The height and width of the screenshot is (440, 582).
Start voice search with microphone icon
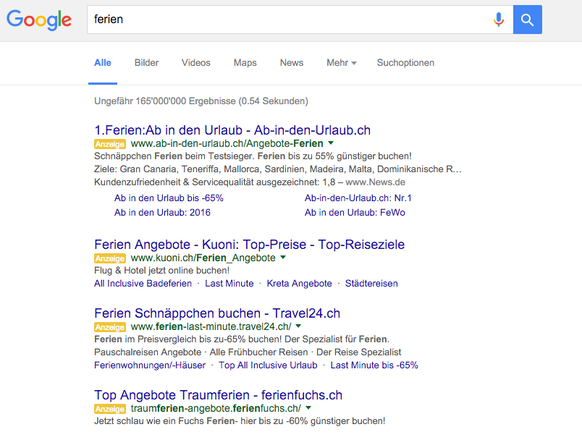click(x=498, y=19)
